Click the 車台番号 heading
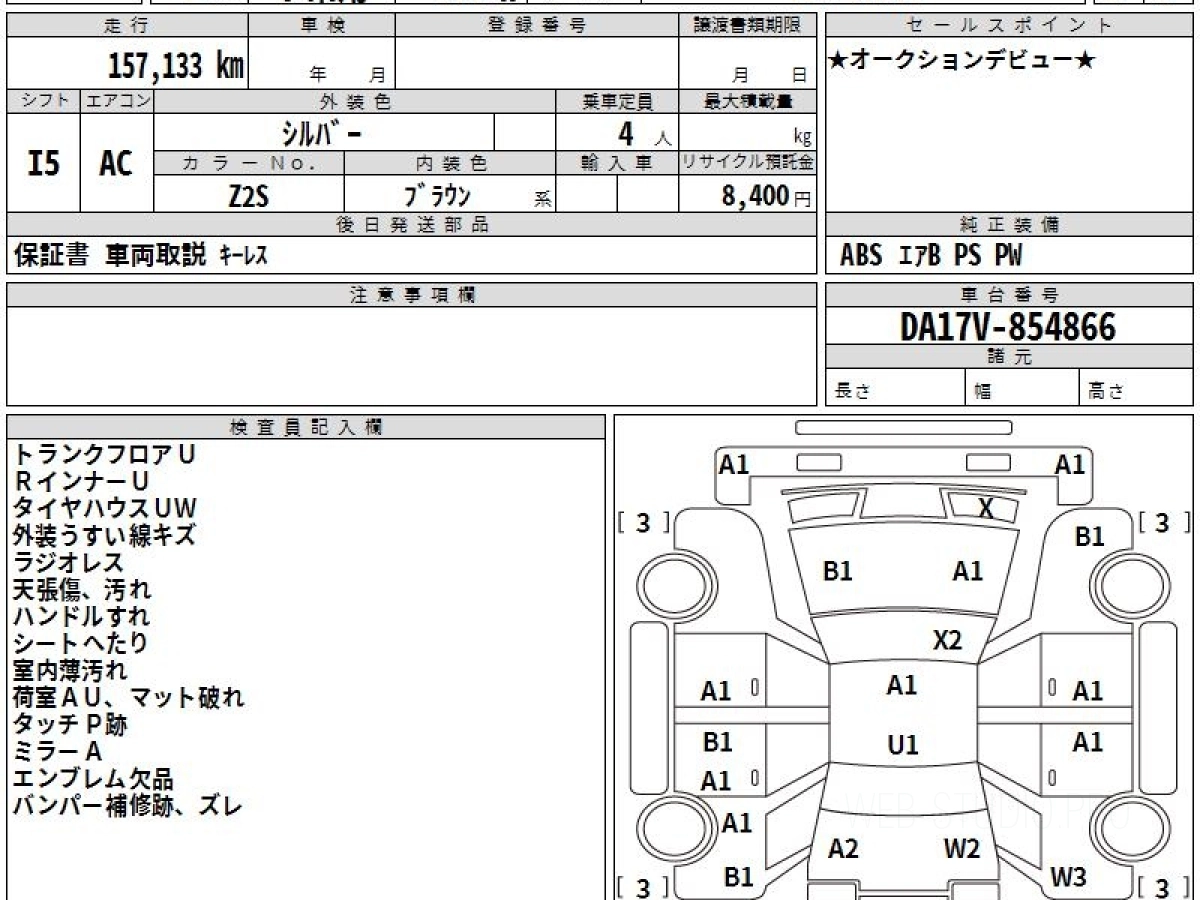 (x=1009, y=294)
